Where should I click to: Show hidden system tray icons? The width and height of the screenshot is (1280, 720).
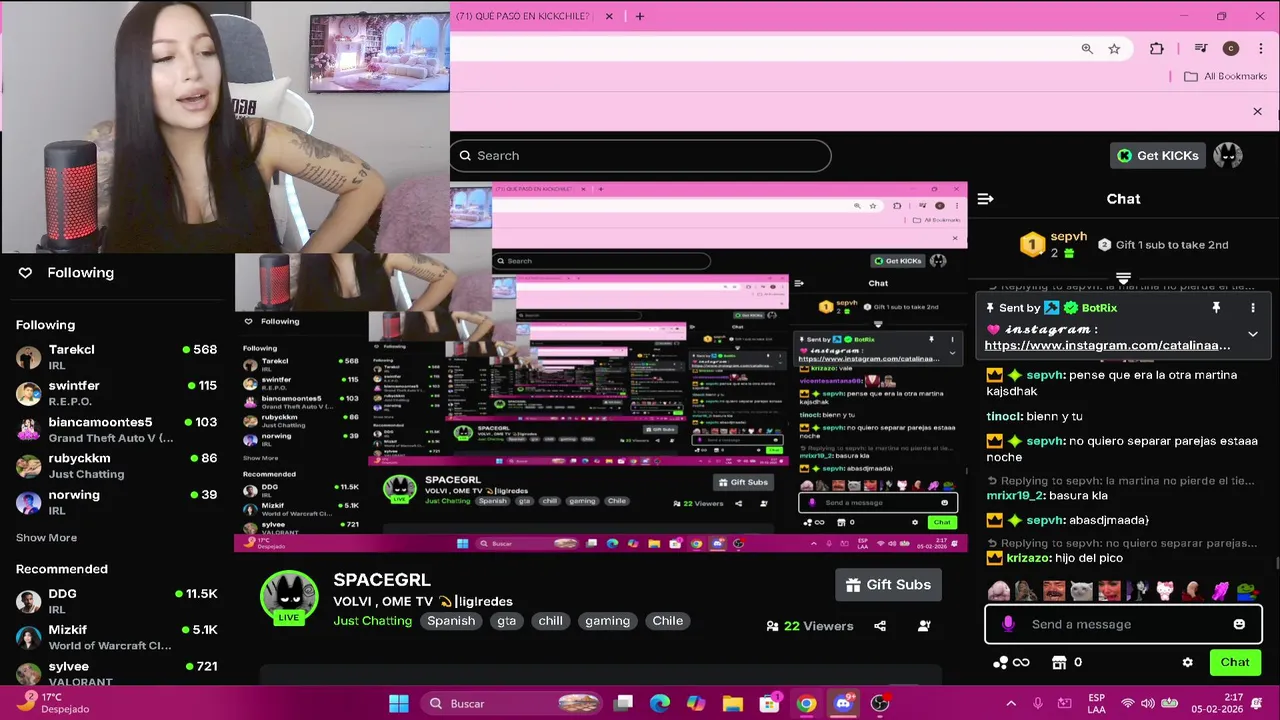(1011, 704)
